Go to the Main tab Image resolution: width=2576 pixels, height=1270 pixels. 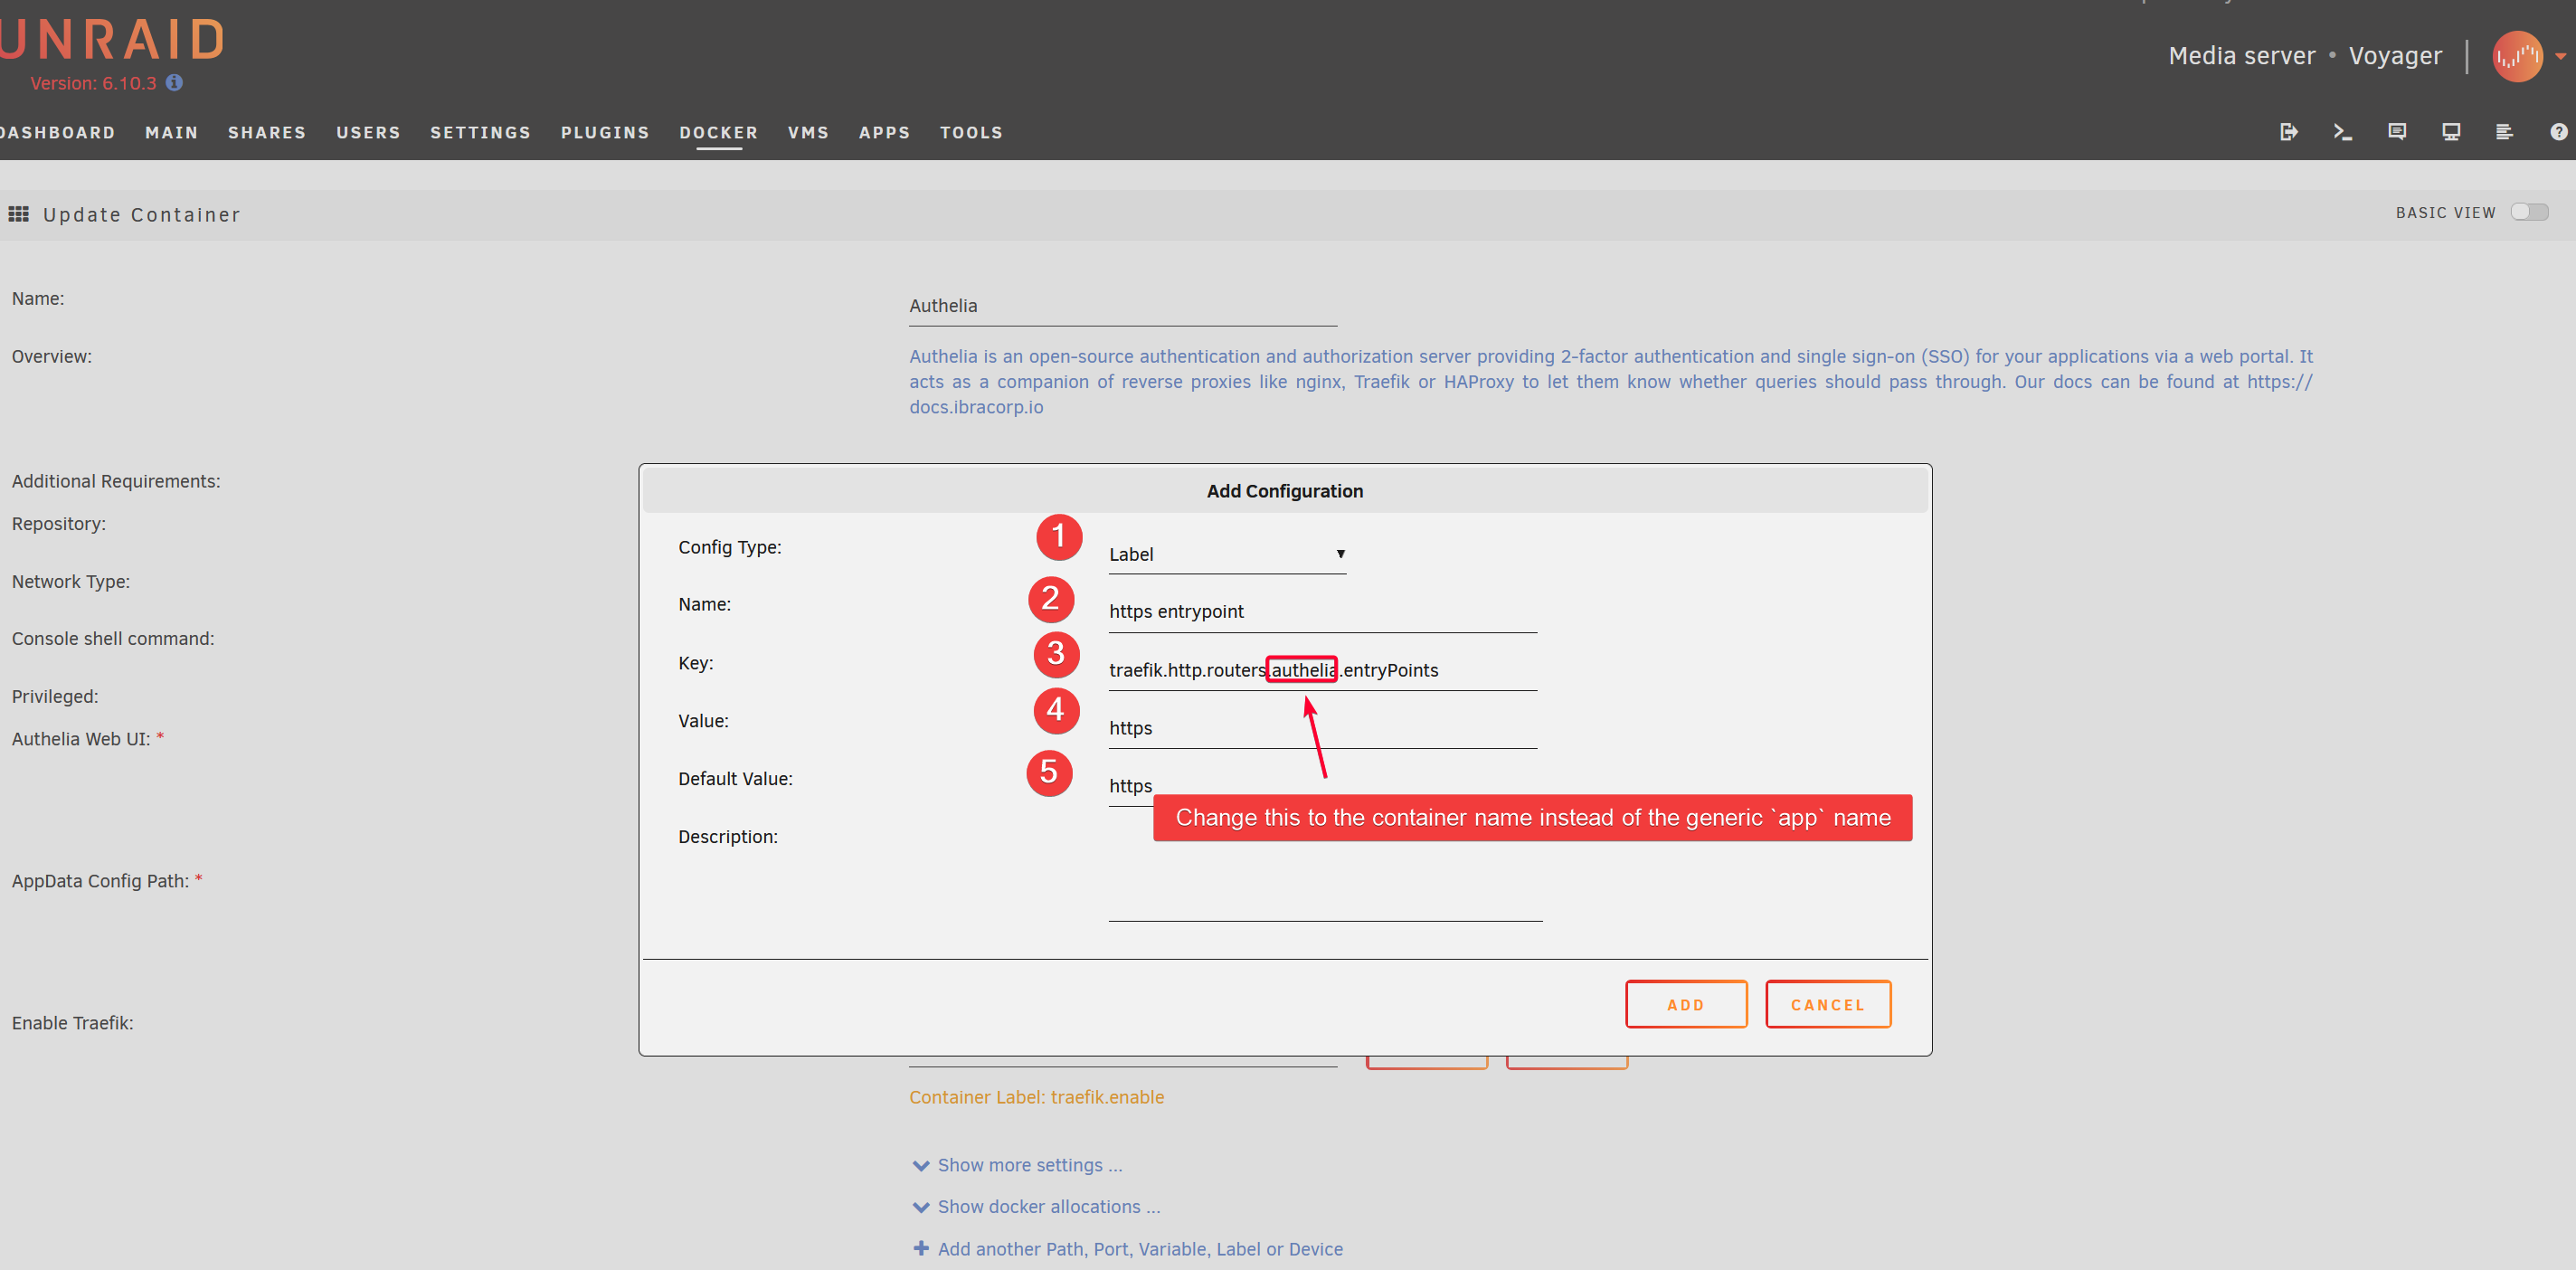coord(171,132)
